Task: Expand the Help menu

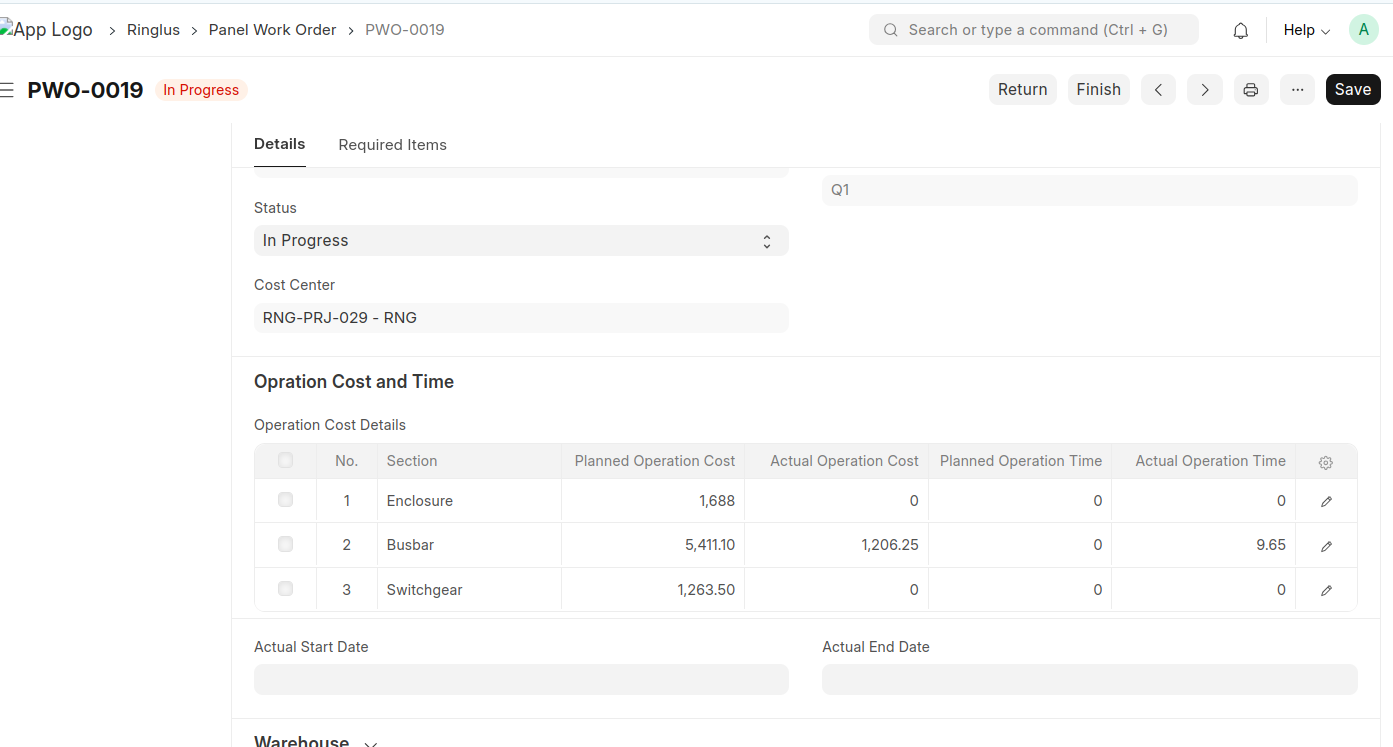Action: coord(1306,31)
